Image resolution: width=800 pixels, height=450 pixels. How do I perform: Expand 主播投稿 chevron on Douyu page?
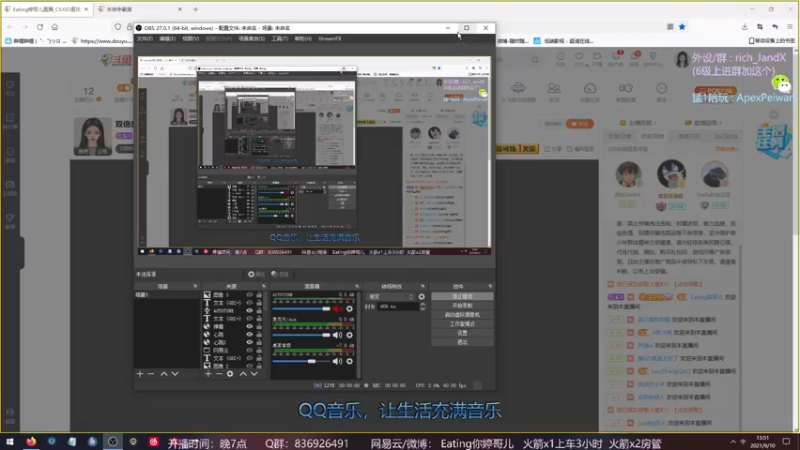tap(655, 123)
